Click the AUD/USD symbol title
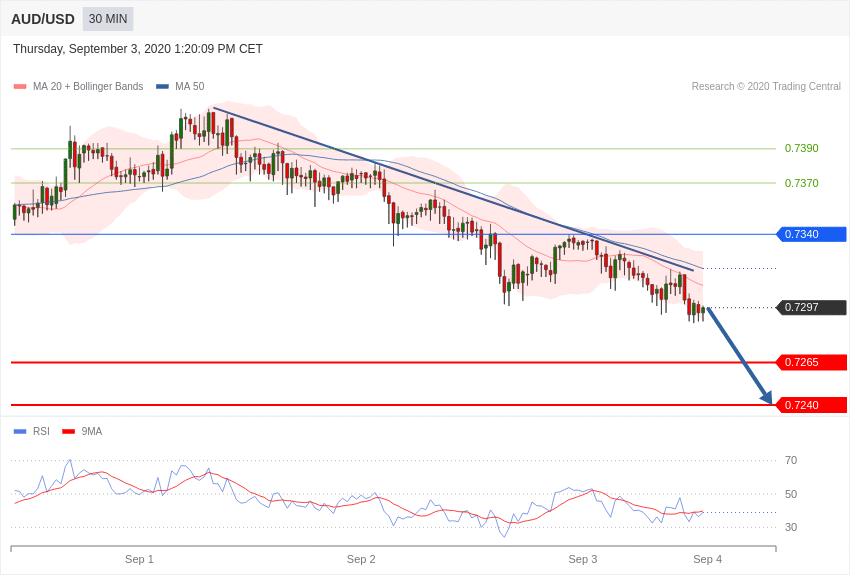This screenshot has height=576, width=850. pyautogui.click(x=43, y=20)
